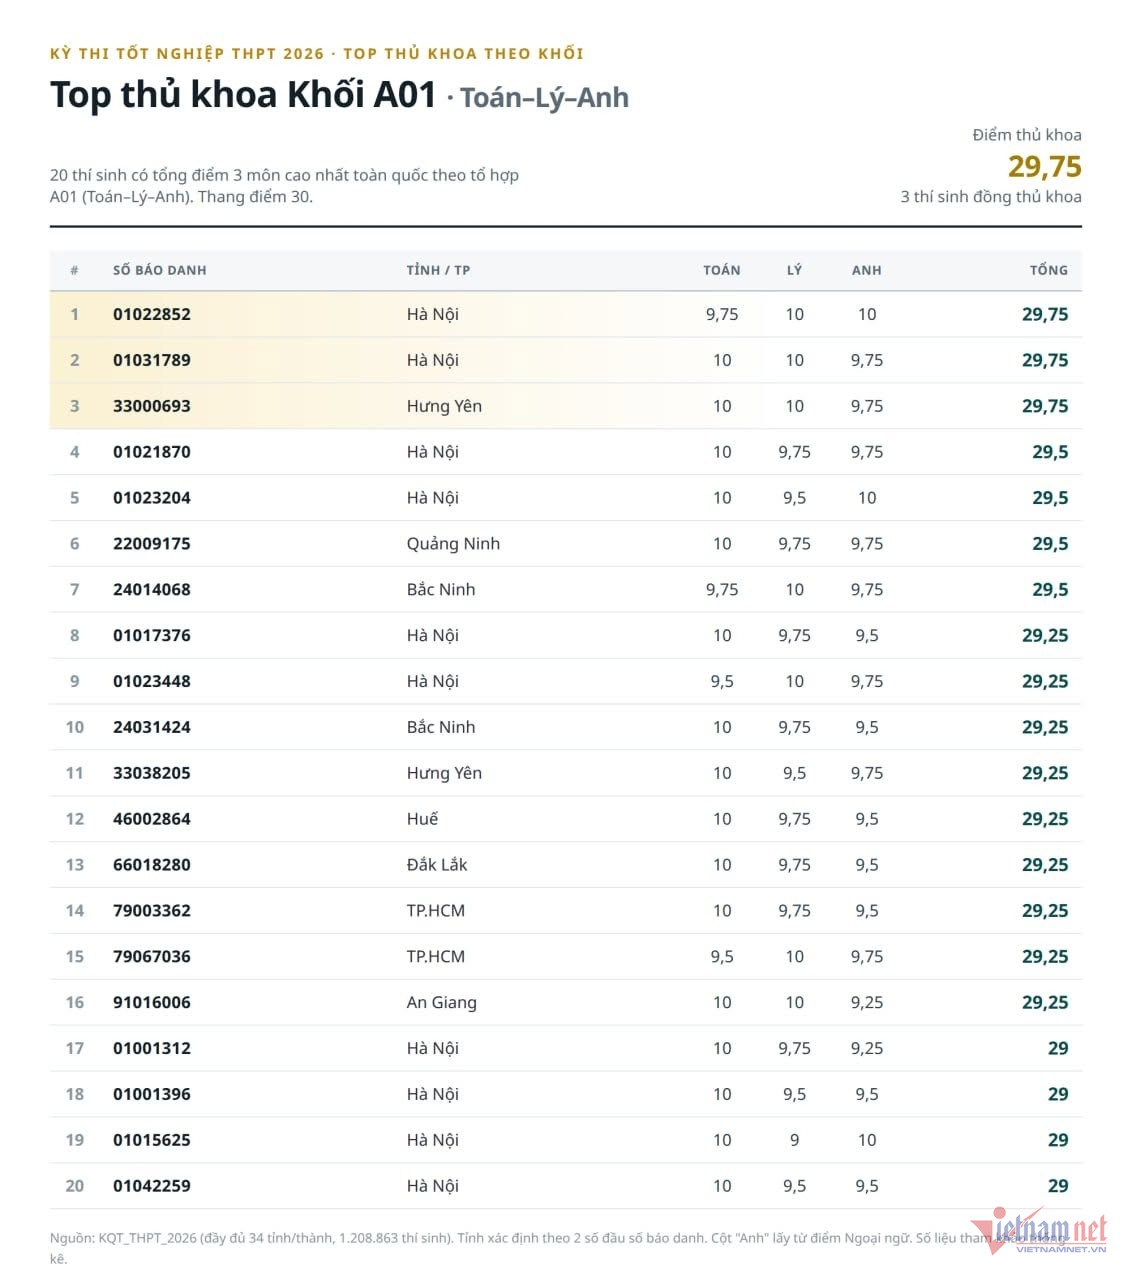
Task: Select candidate number 01015625
Action: pyautogui.click(x=152, y=1140)
